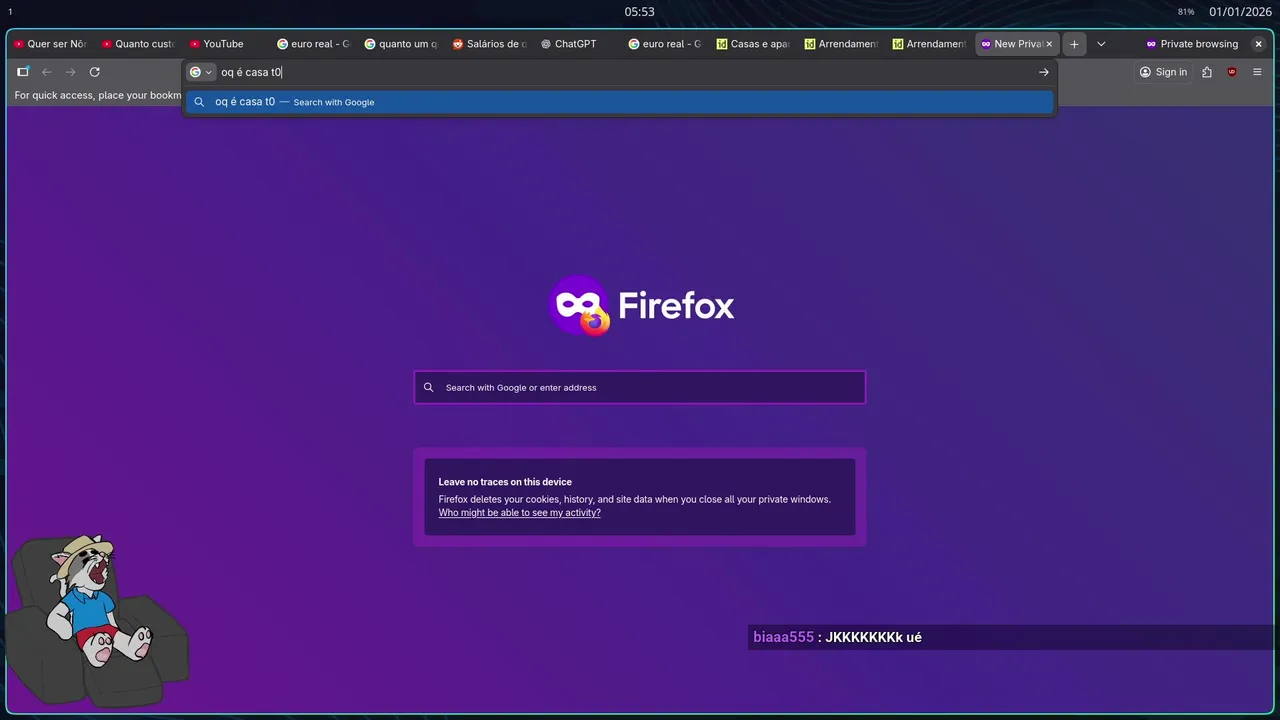Viewport: 1280px width, 720px height.
Task: Open the YouTube tab
Action: tap(227, 44)
